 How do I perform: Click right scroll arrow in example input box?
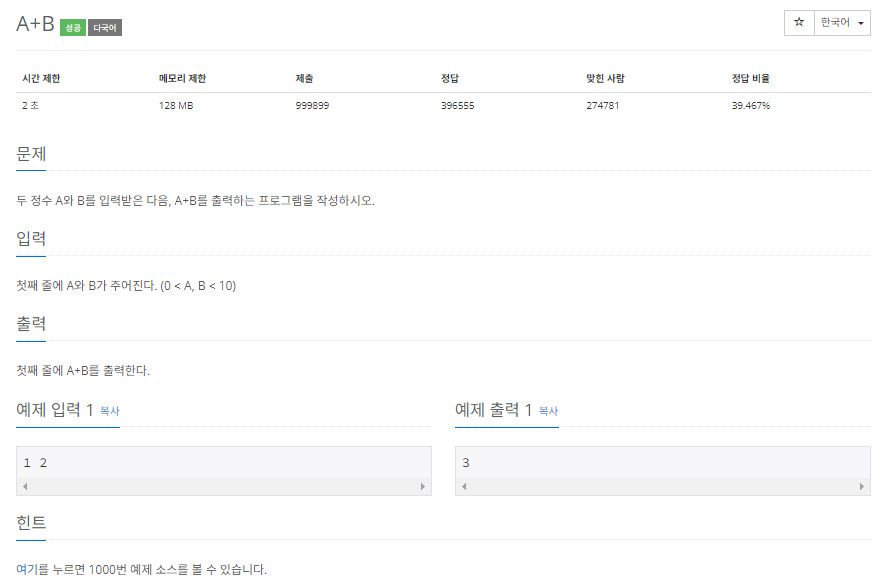(x=423, y=486)
